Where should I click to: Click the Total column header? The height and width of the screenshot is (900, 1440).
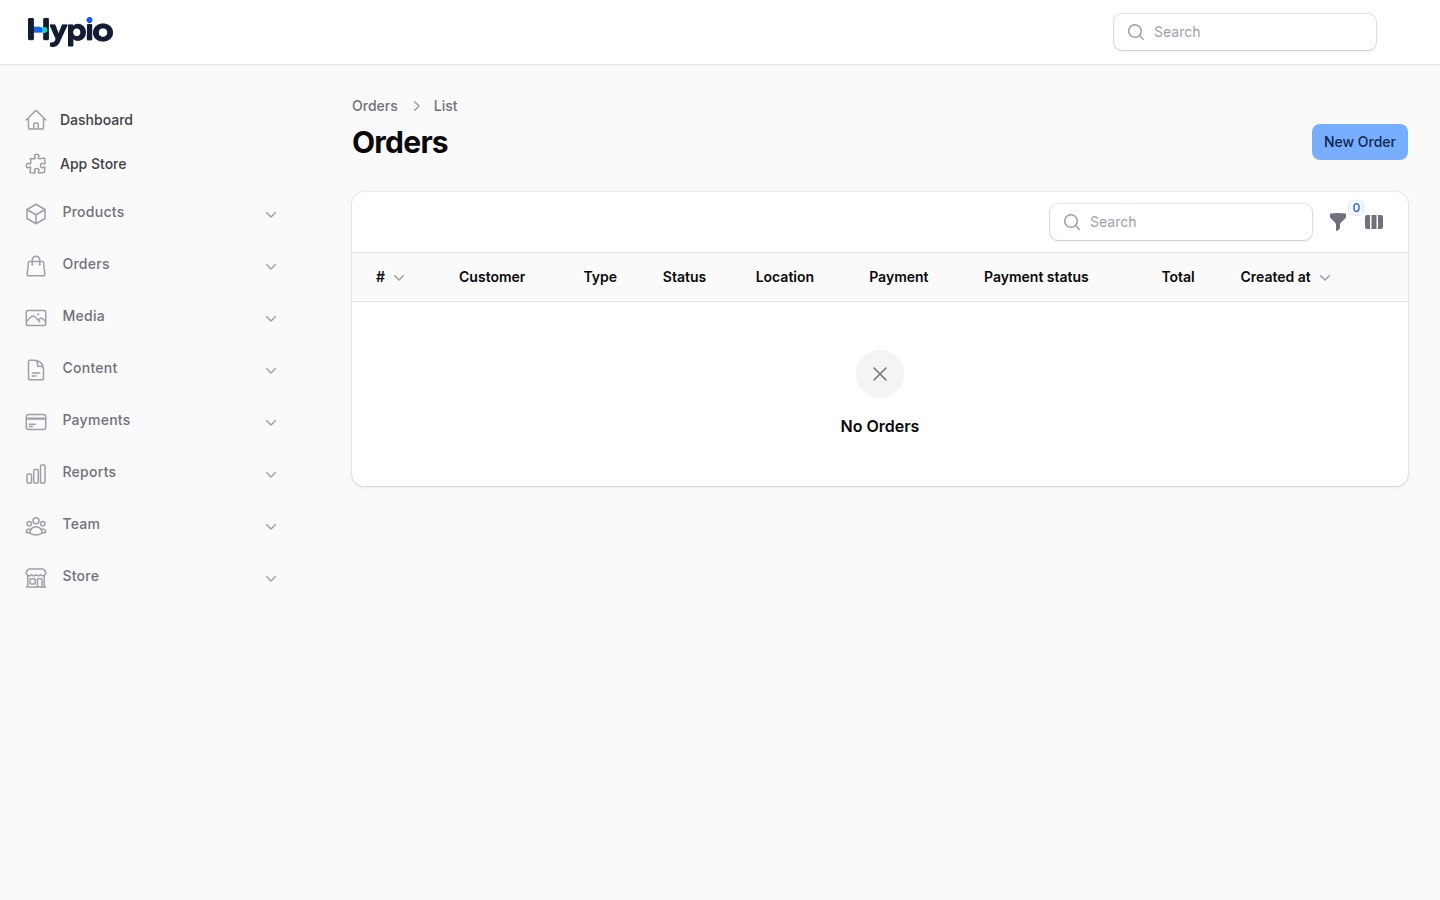[x=1178, y=277]
